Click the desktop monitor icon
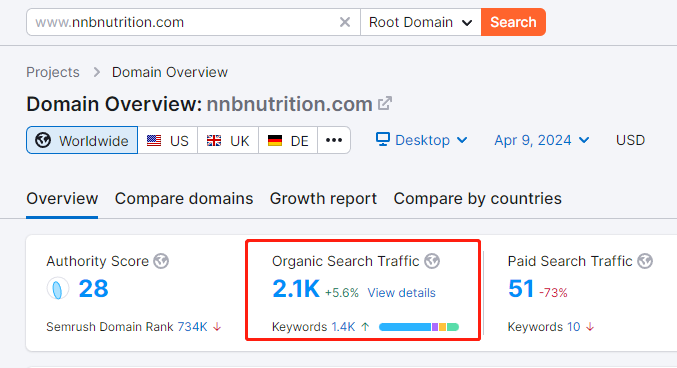 tap(383, 139)
